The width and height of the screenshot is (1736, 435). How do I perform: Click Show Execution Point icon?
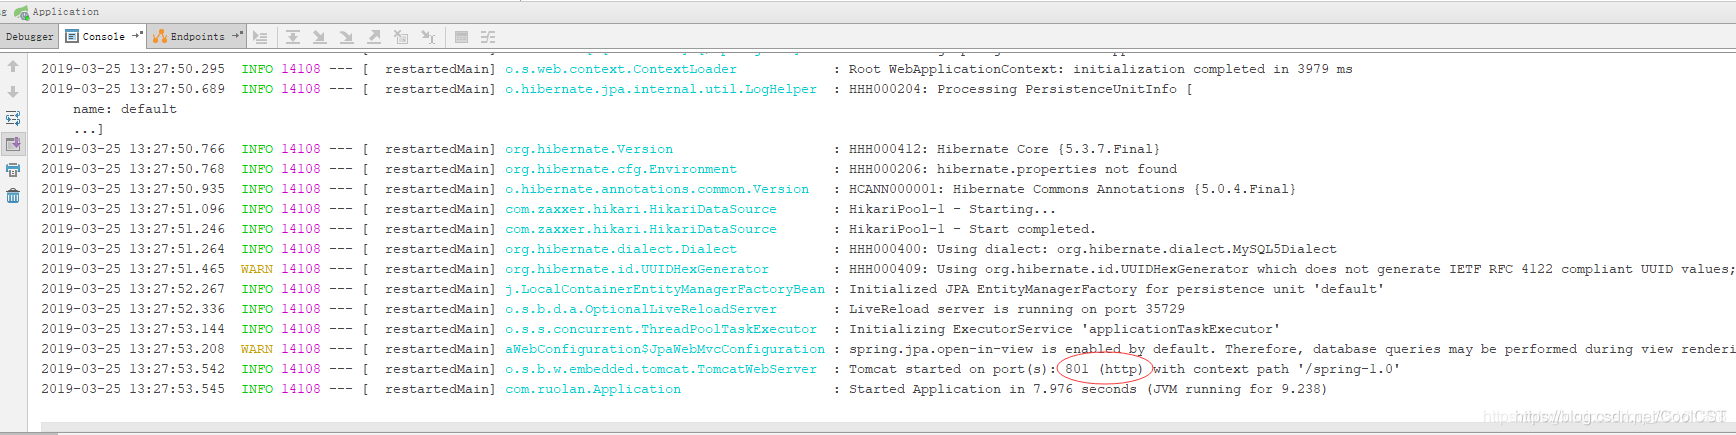[x=261, y=37]
